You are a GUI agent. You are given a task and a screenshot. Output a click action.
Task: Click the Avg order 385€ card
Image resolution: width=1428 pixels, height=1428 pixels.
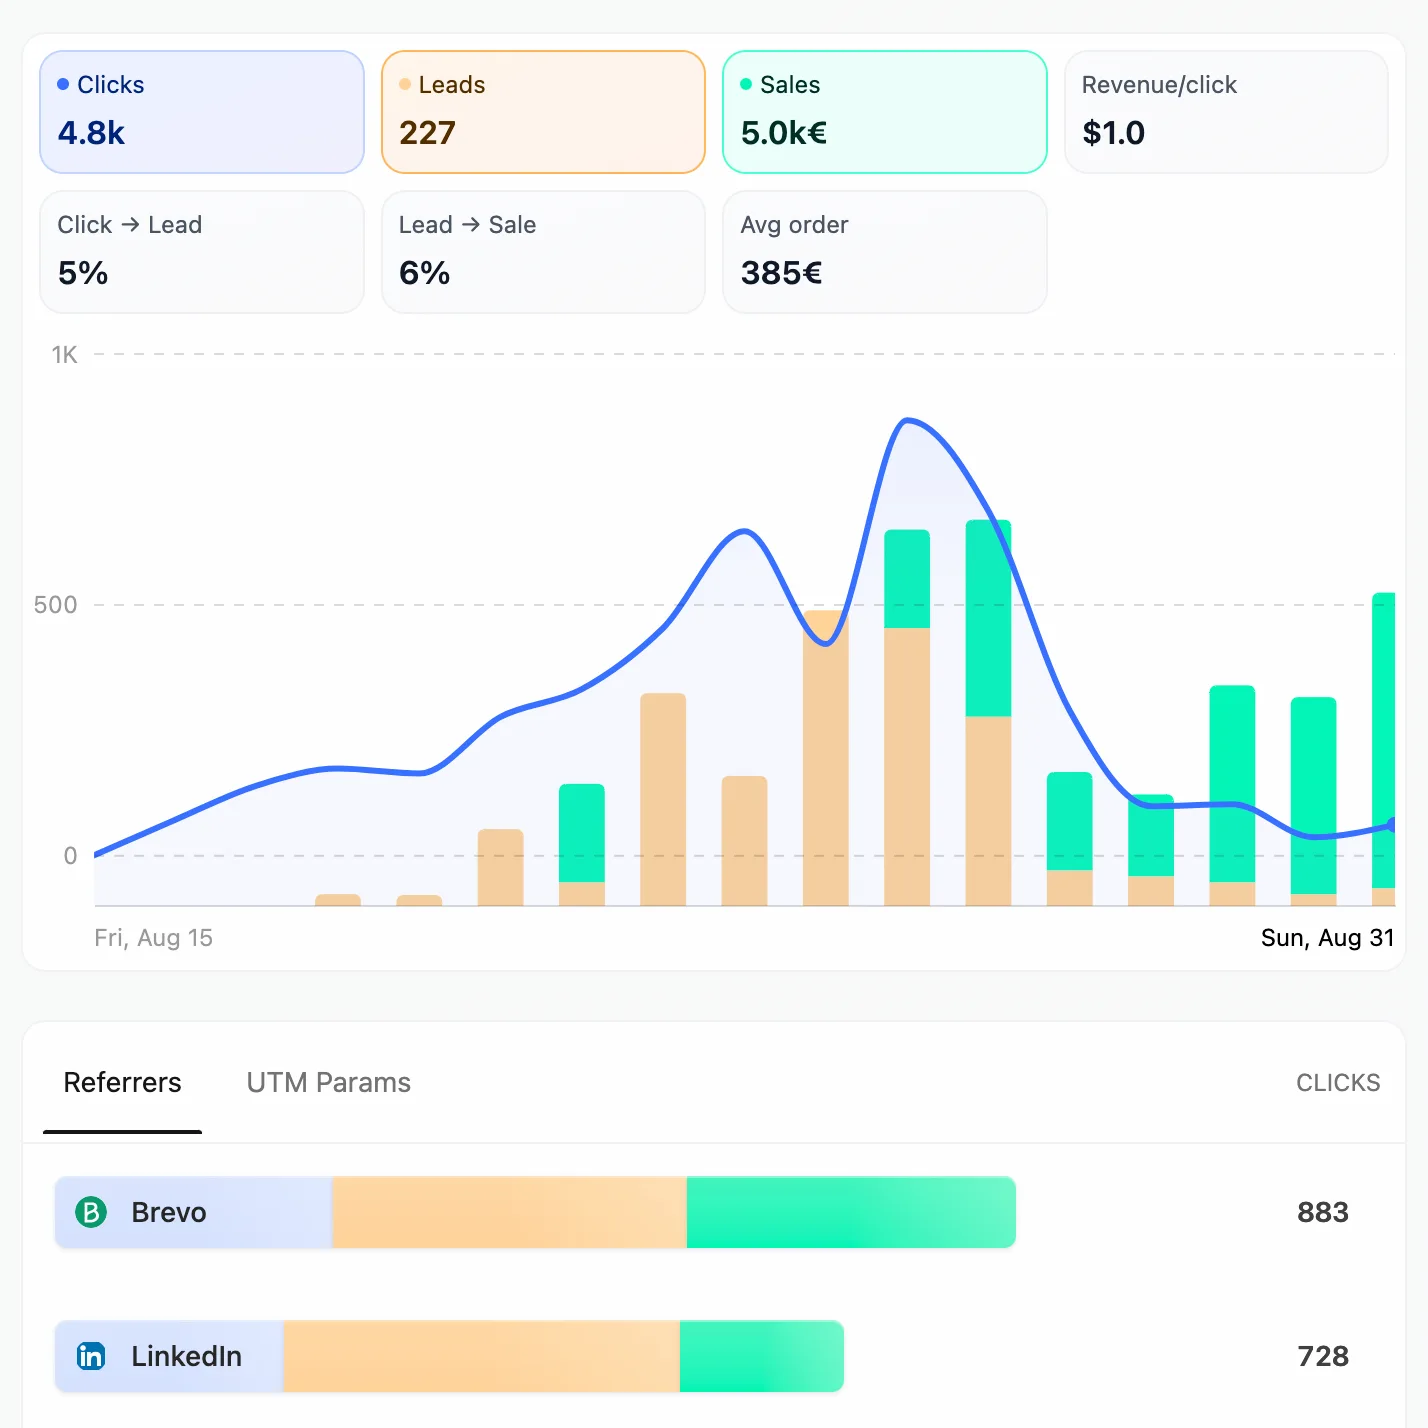884,252
